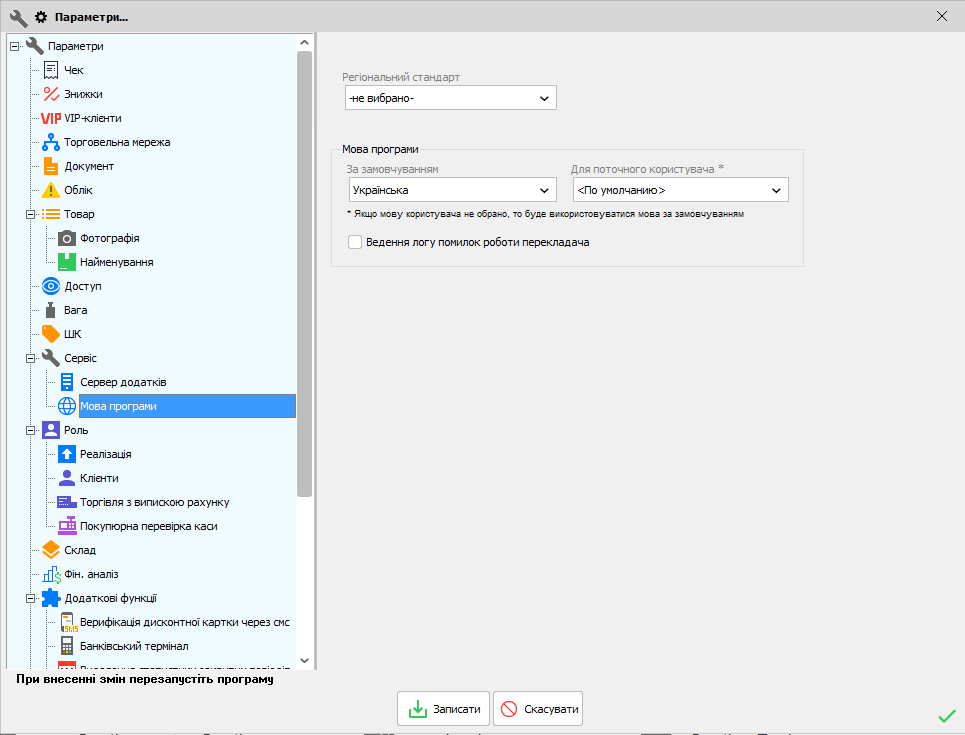Click the tree panel scroll down arrow
Image resolution: width=965 pixels, height=735 pixels.
(x=305, y=661)
